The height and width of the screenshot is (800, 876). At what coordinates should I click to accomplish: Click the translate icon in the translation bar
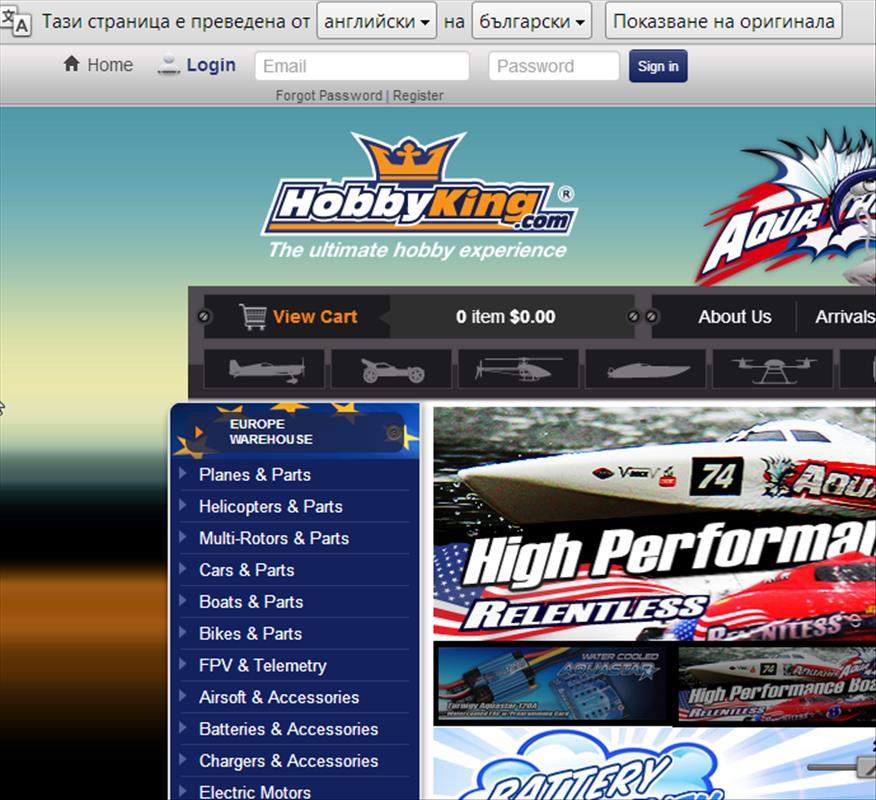pyautogui.click(x=17, y=21)
